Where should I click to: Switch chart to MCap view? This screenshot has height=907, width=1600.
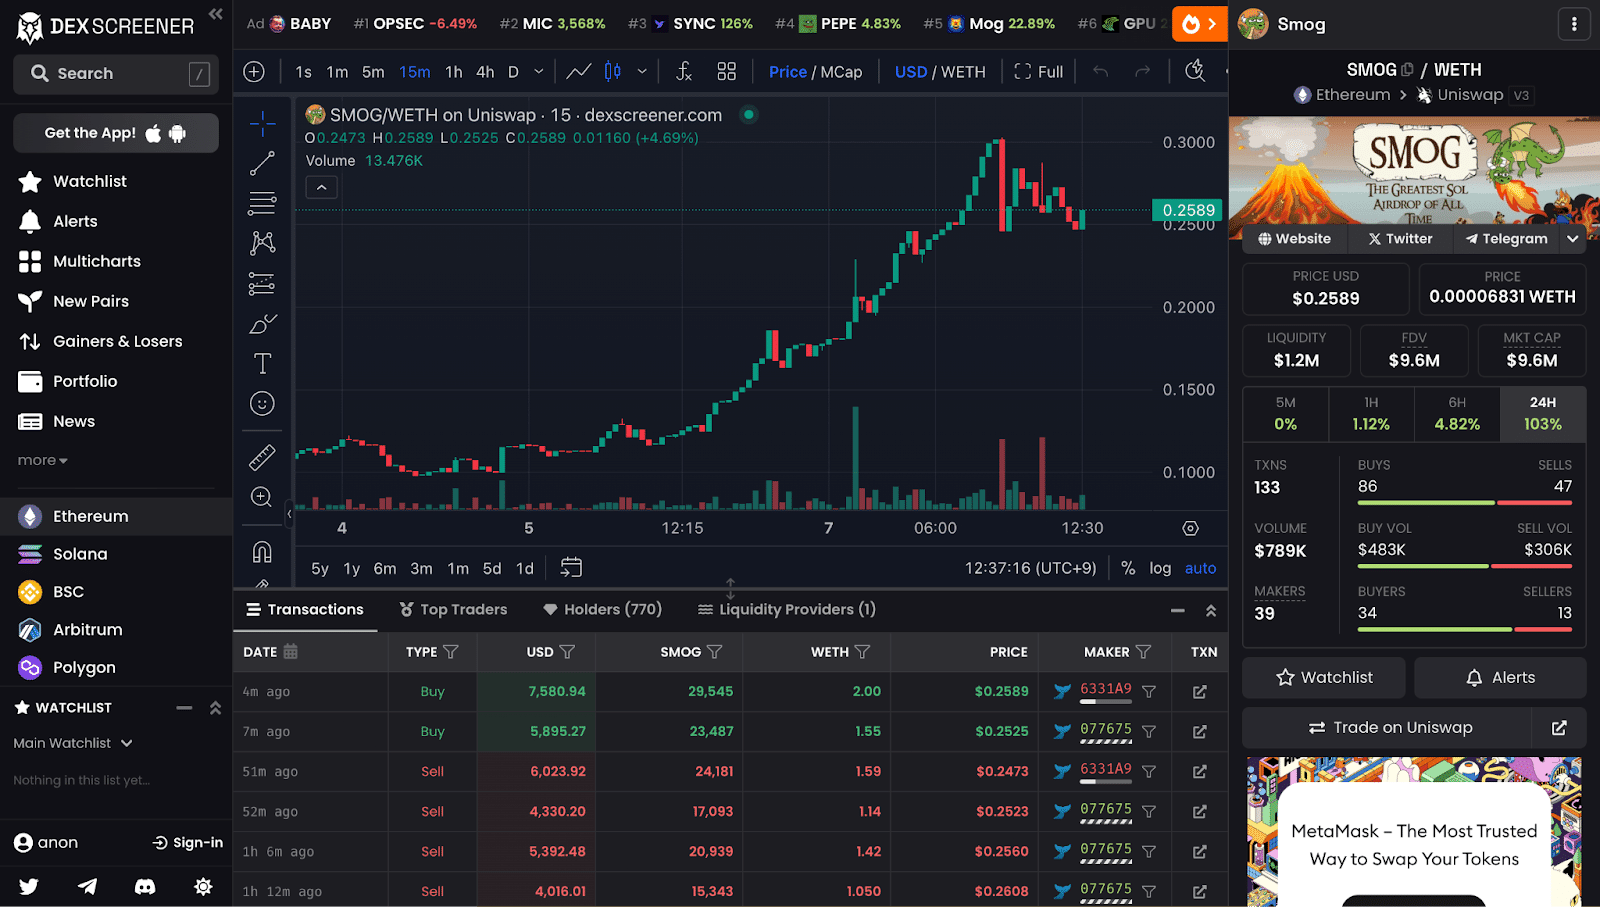point(841,72)
